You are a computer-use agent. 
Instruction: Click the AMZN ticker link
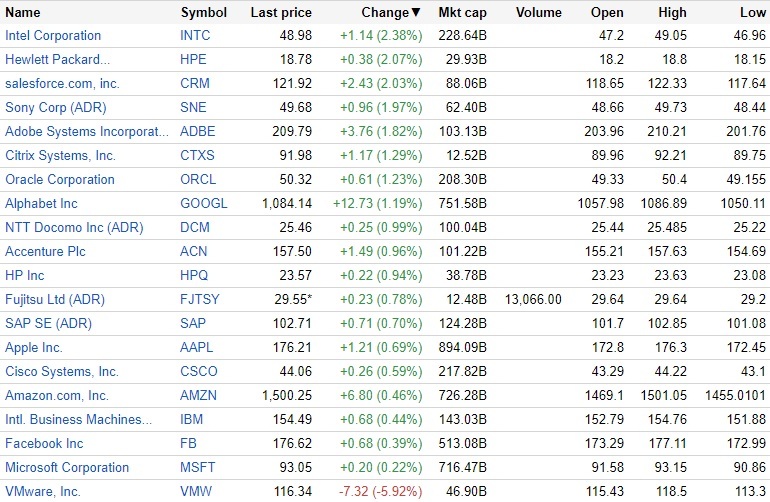click(198, 395)
